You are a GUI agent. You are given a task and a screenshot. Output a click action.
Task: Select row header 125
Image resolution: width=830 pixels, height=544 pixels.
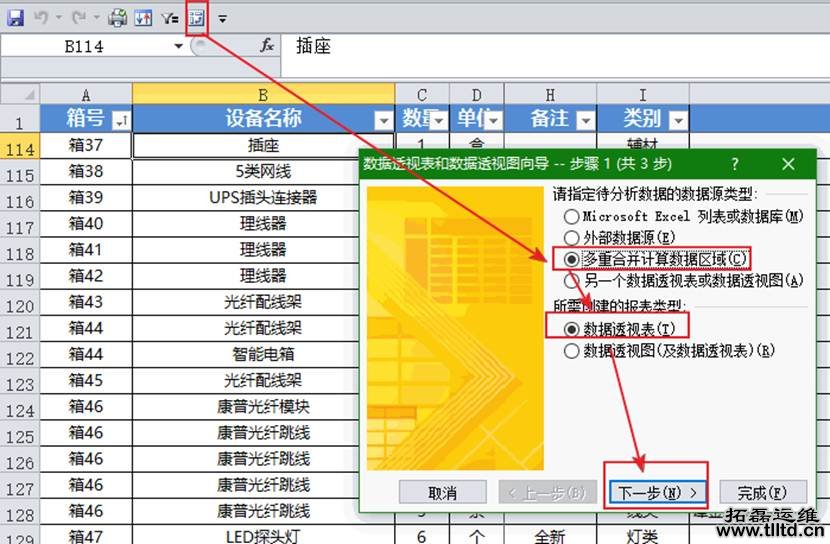(x=20, y=434)
